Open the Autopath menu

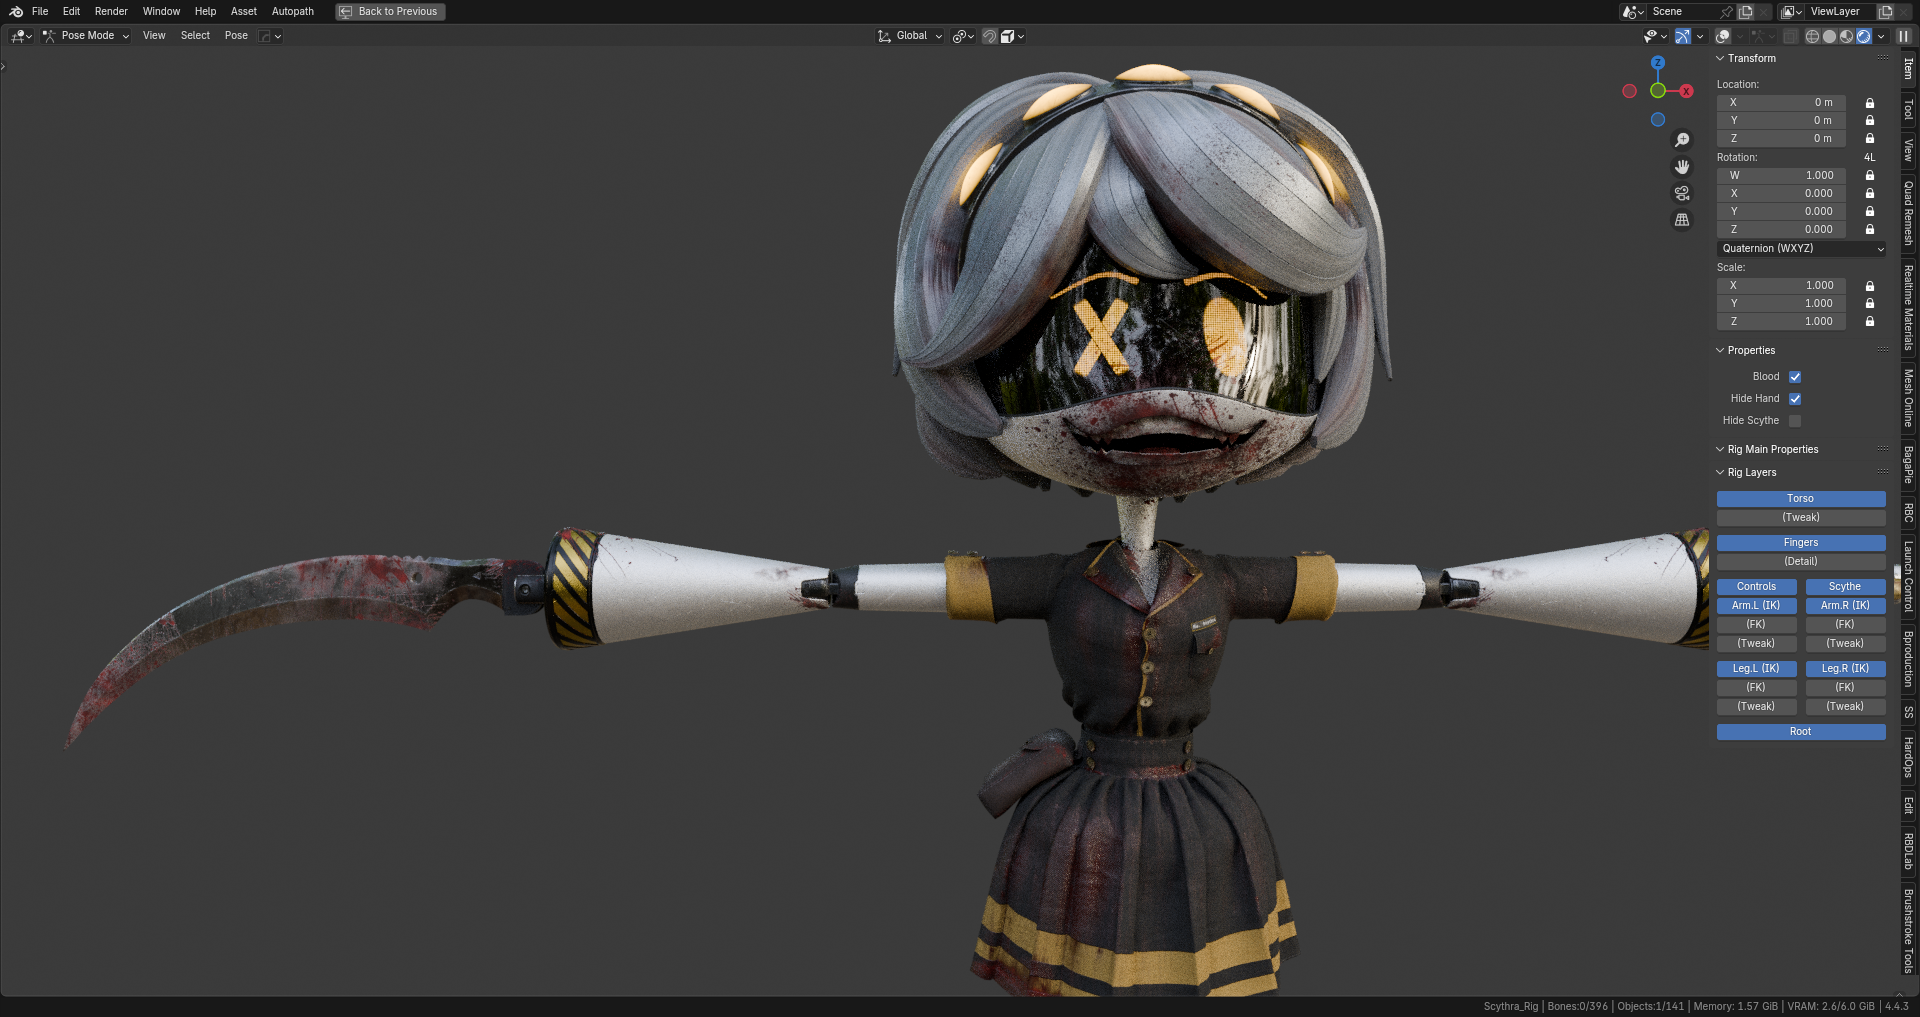point(293,12)
